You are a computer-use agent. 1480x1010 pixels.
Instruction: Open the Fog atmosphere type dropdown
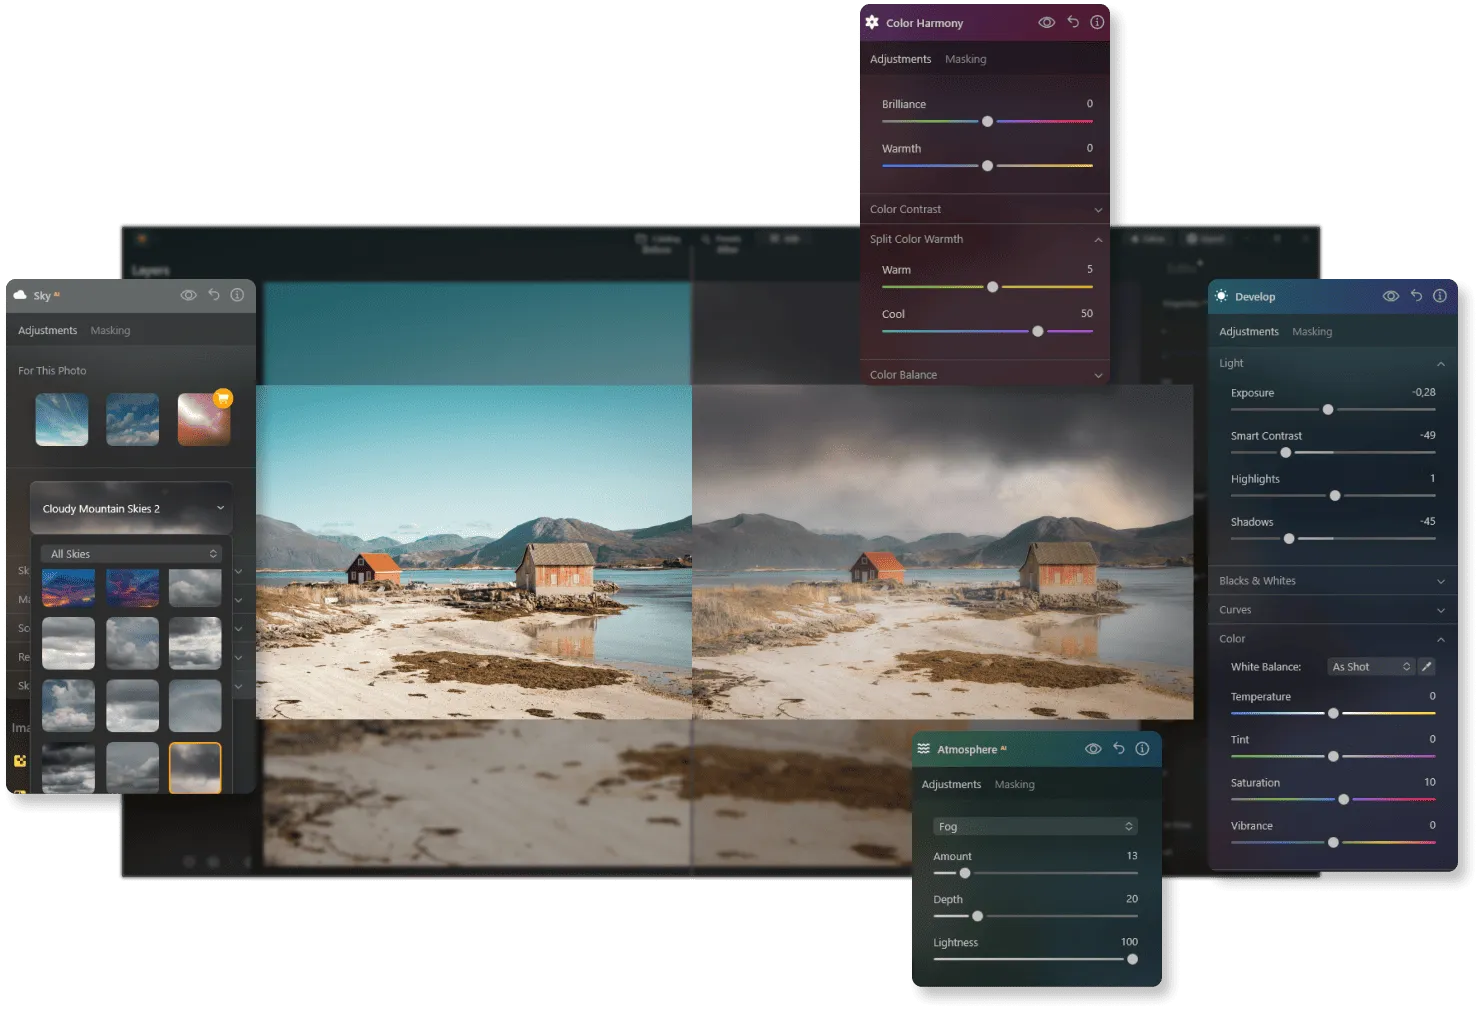pyautogui.click(x=1034, y=826)
